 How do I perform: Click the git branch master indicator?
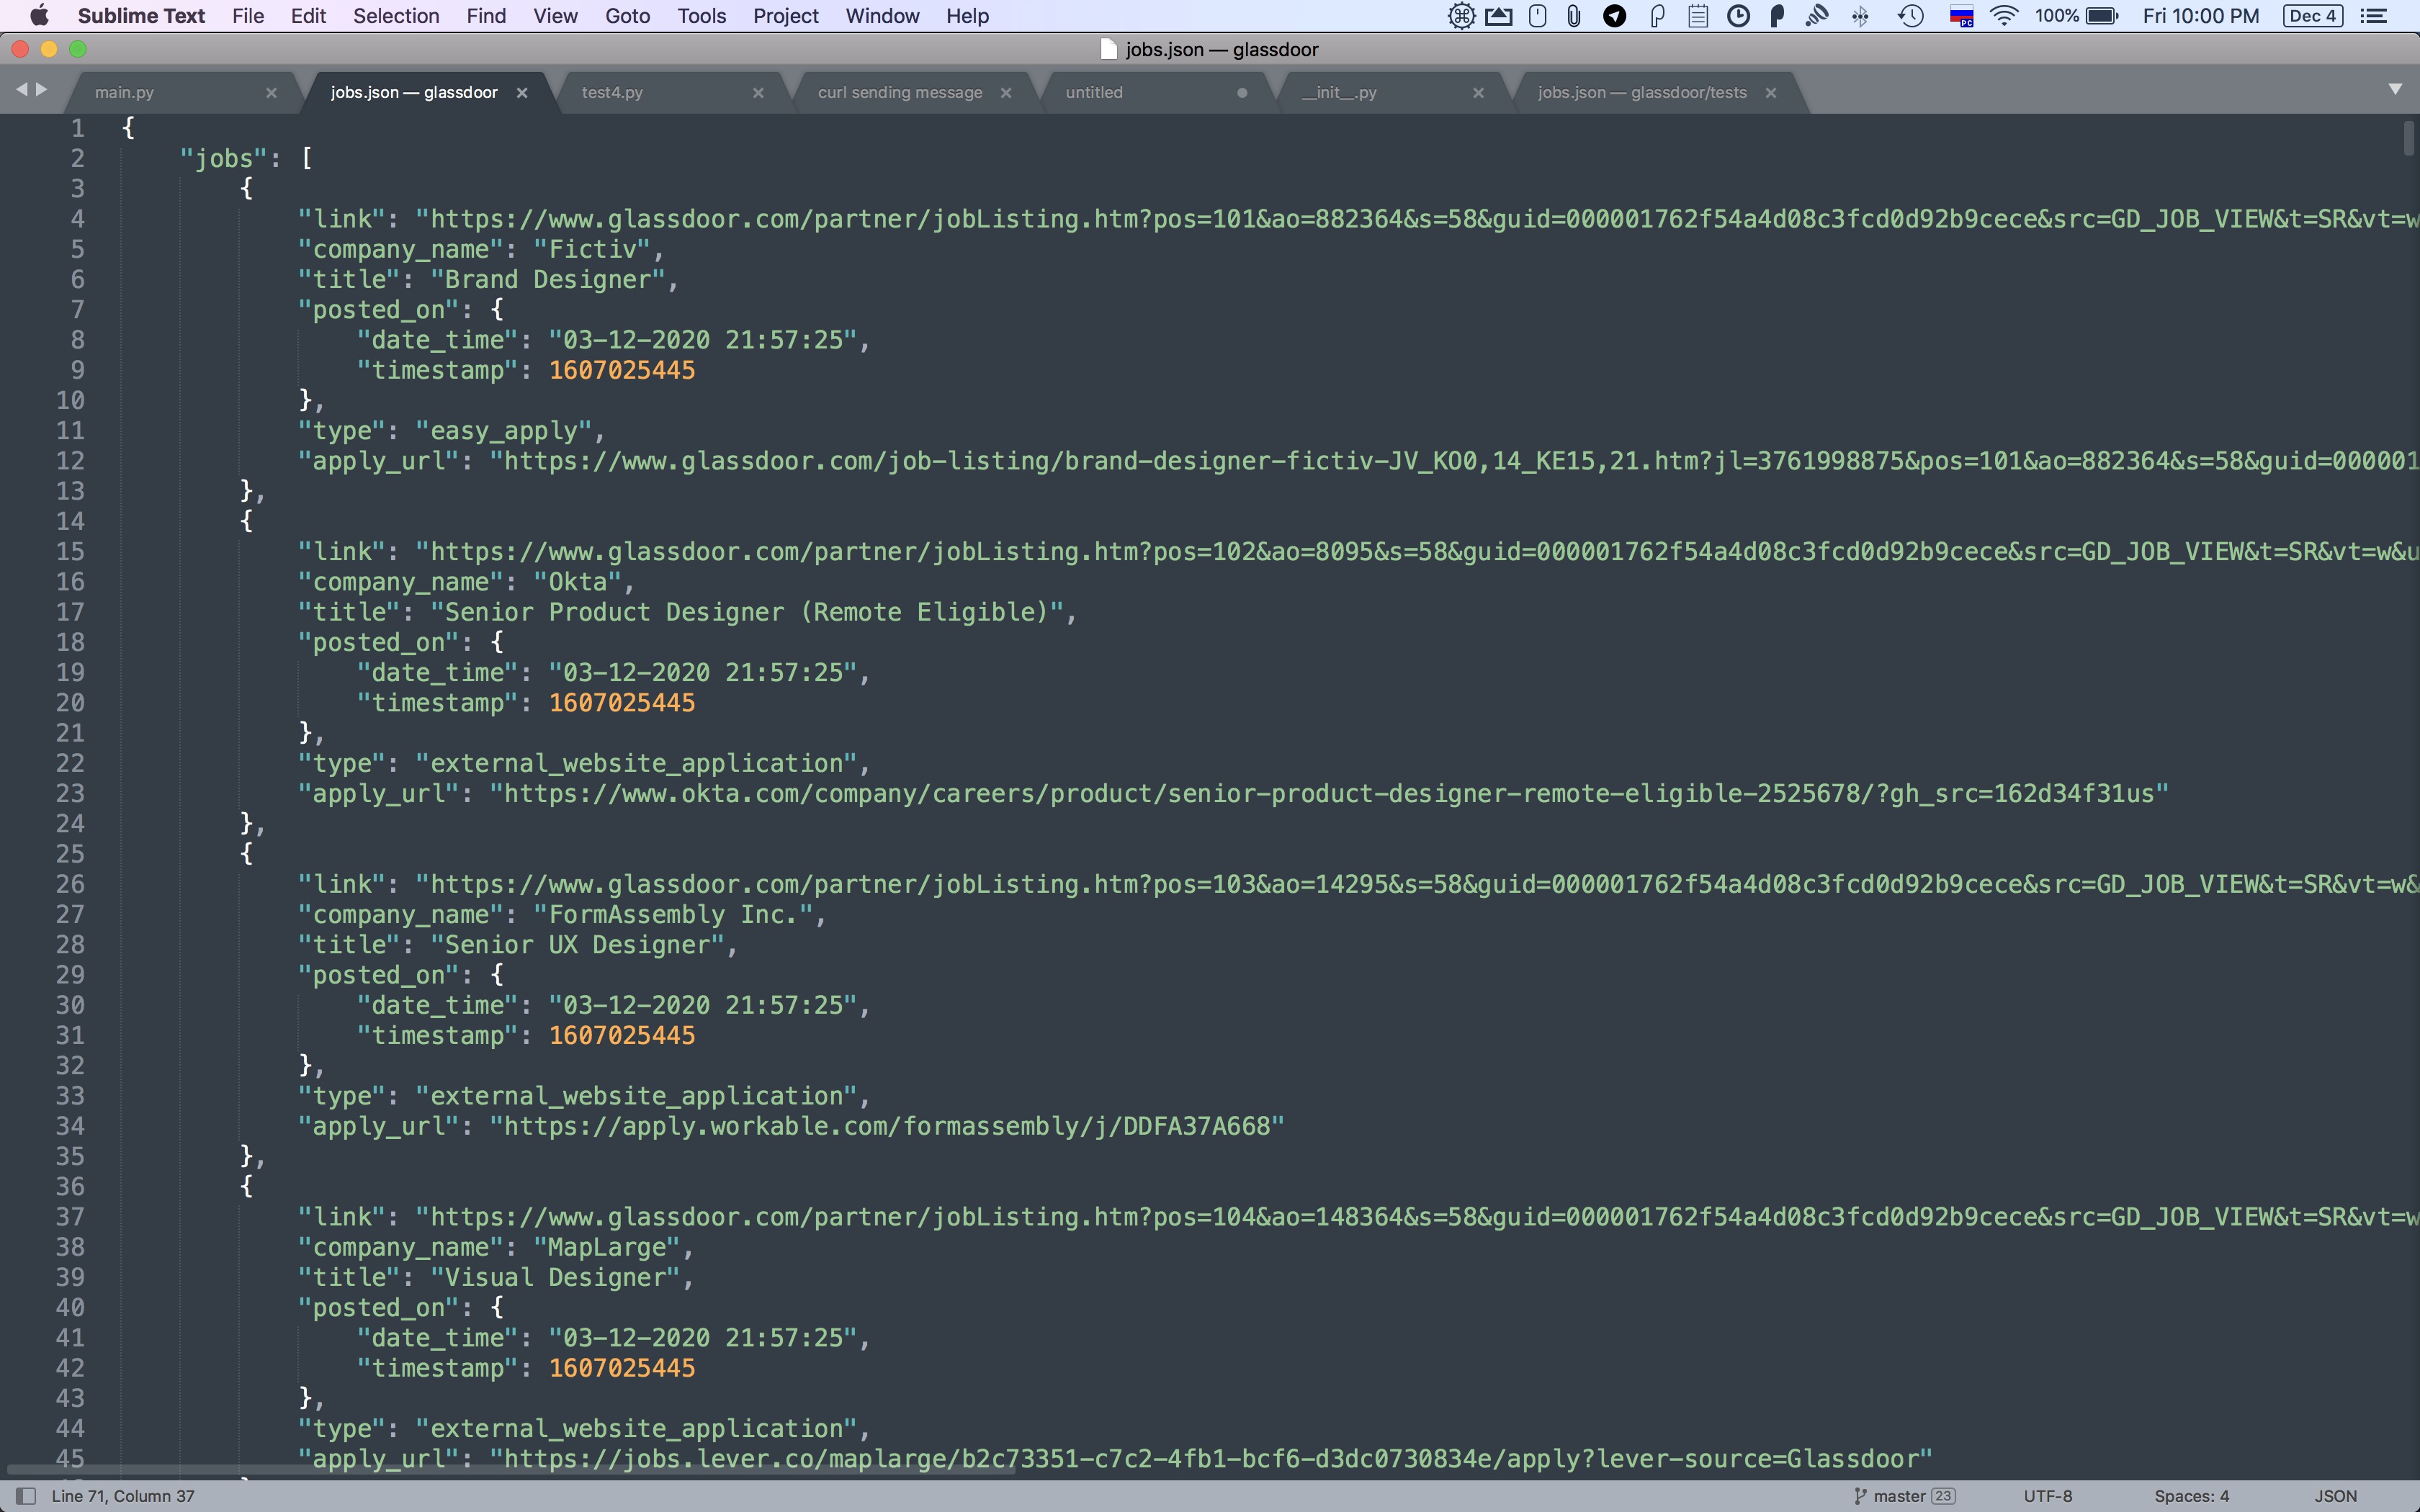tap(1904, 1496)
